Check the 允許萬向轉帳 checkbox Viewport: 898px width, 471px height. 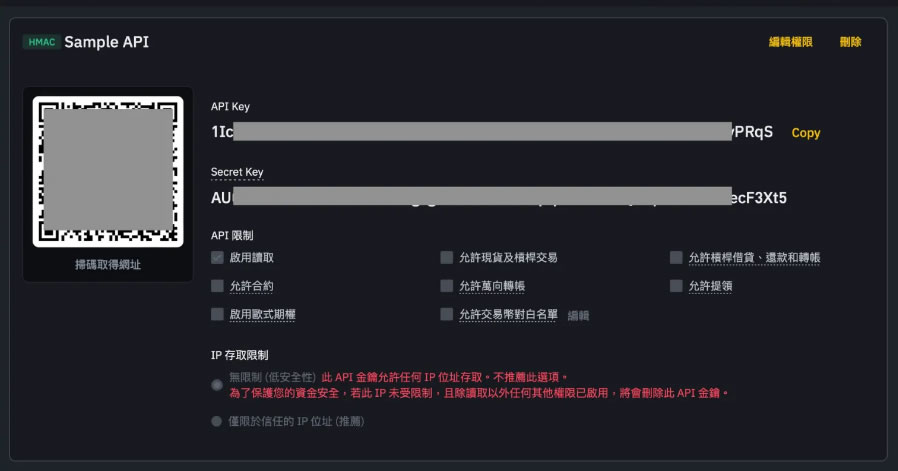(446, 286)
